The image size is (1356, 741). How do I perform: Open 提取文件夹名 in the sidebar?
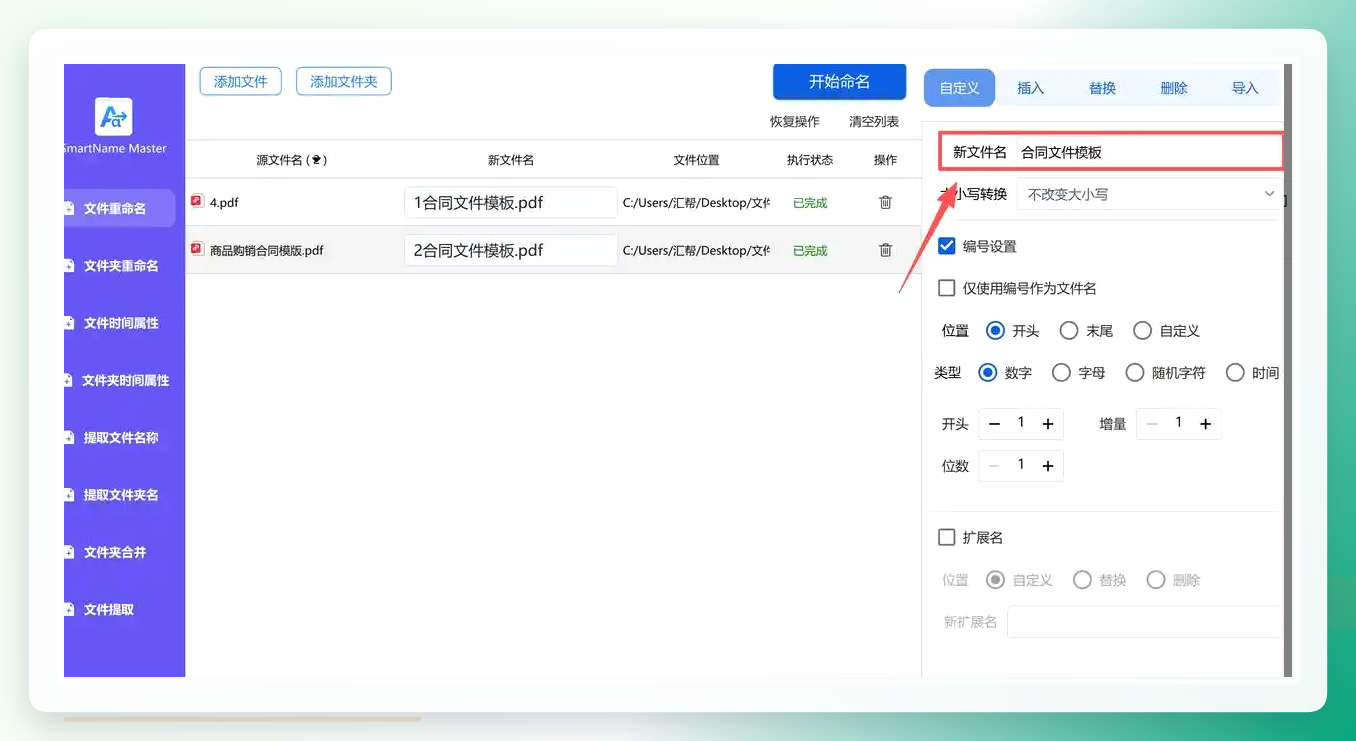click(121, 495)
